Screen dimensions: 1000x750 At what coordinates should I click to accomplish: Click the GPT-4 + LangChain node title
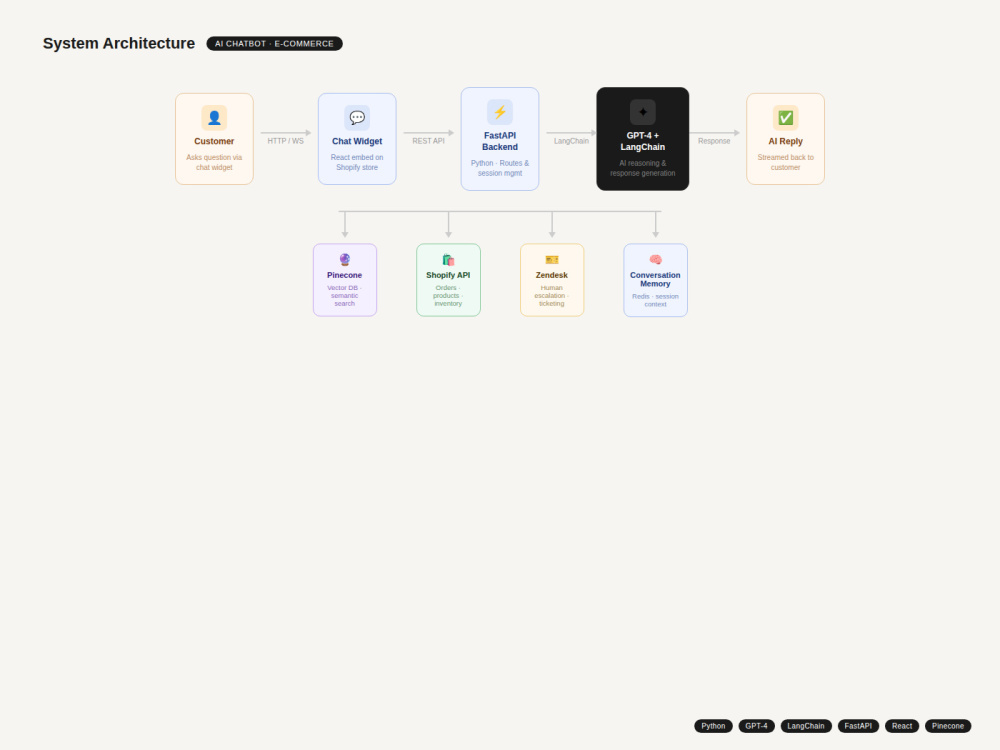pyautogui.click(x=643, y=141)
